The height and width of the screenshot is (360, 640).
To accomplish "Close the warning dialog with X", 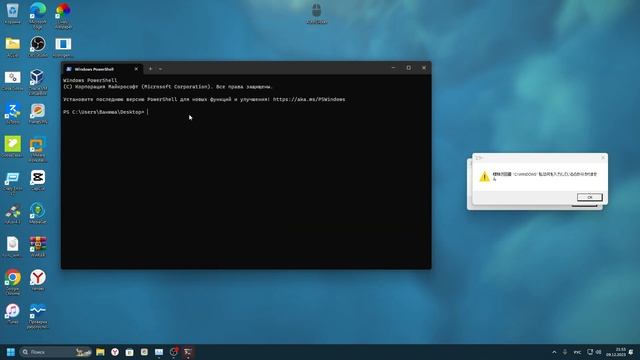I will (603, 158).
